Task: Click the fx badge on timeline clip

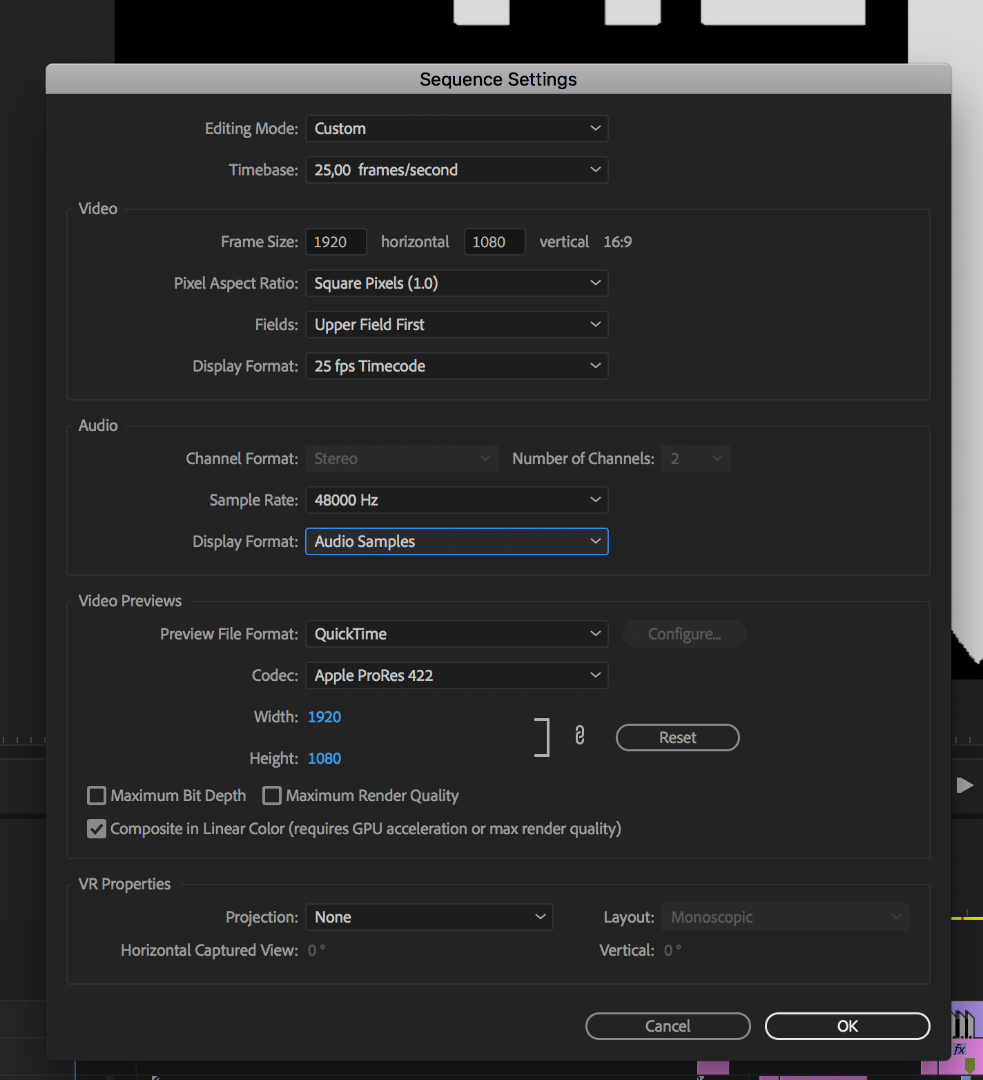Action: (x=960, y=1049)
